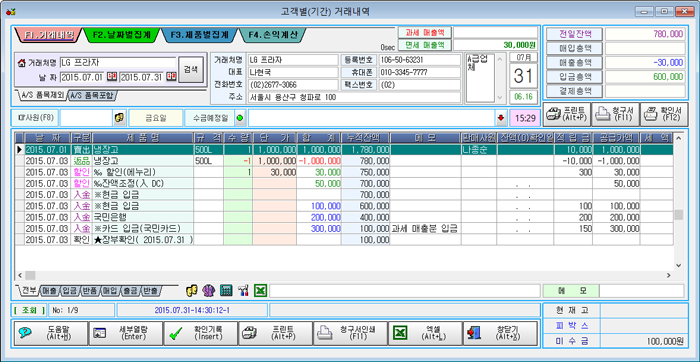Click the 메모 input field at bottom right
Viewport: 700px width, 362px height.
pos(642,291)
